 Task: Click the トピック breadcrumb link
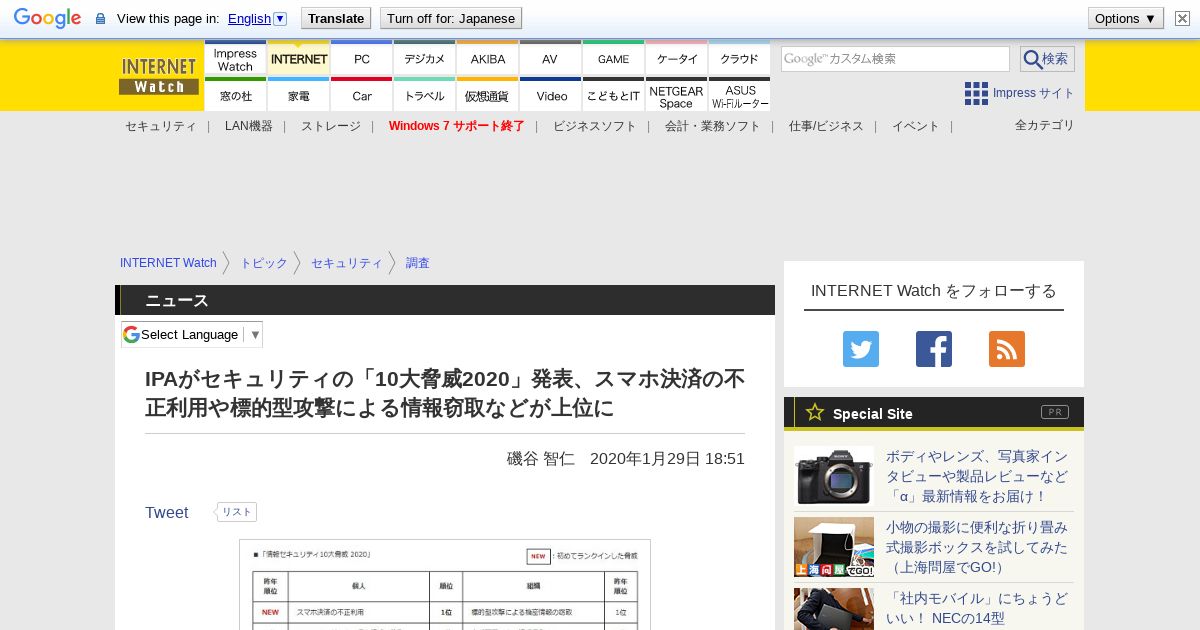(263, 263)
